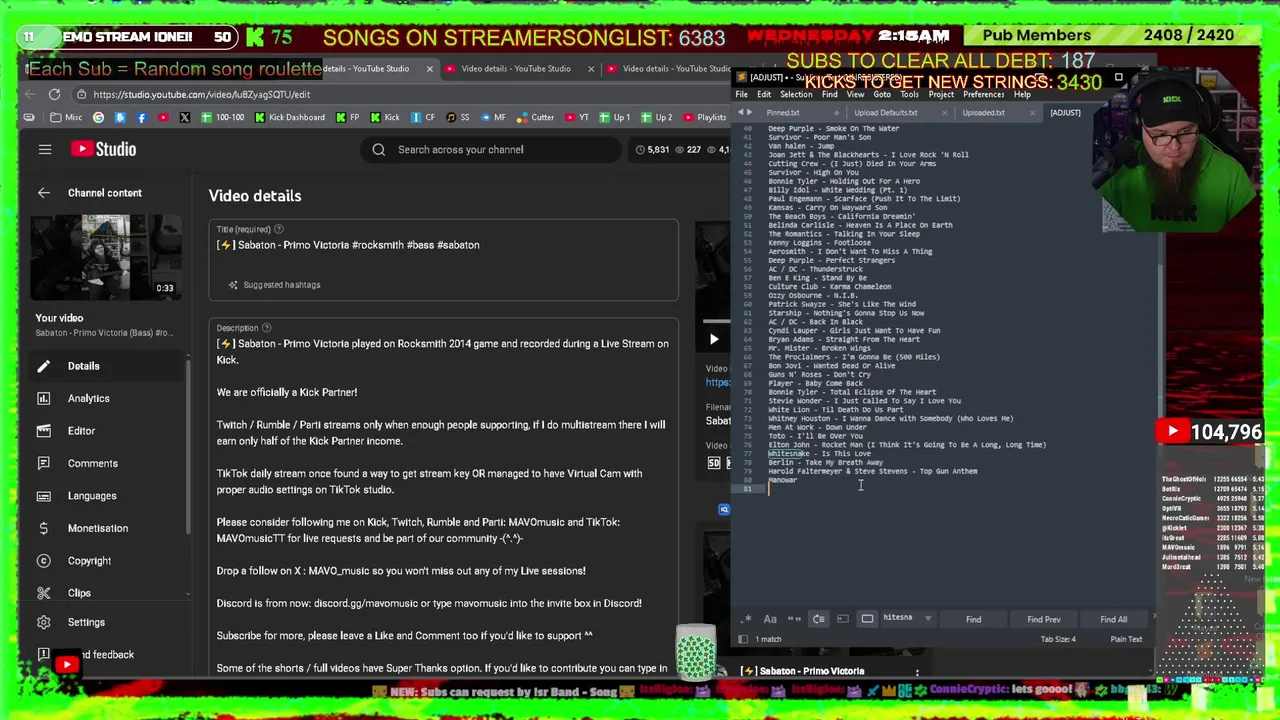Open Clips in Studio sidebar

click(x=105, y=593)
